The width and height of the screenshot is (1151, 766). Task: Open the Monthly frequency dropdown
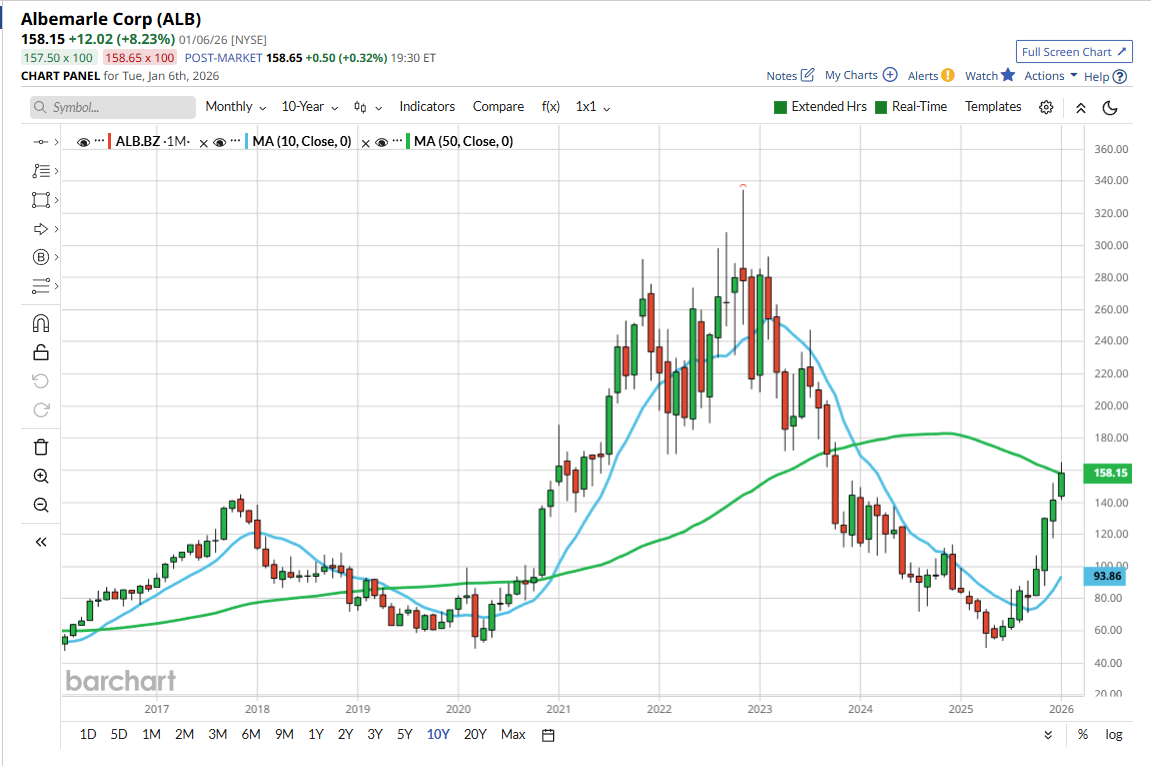point(235,107)
